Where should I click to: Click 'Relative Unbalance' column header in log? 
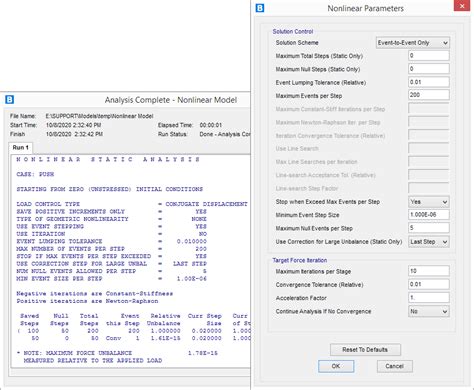pos(164,319)
